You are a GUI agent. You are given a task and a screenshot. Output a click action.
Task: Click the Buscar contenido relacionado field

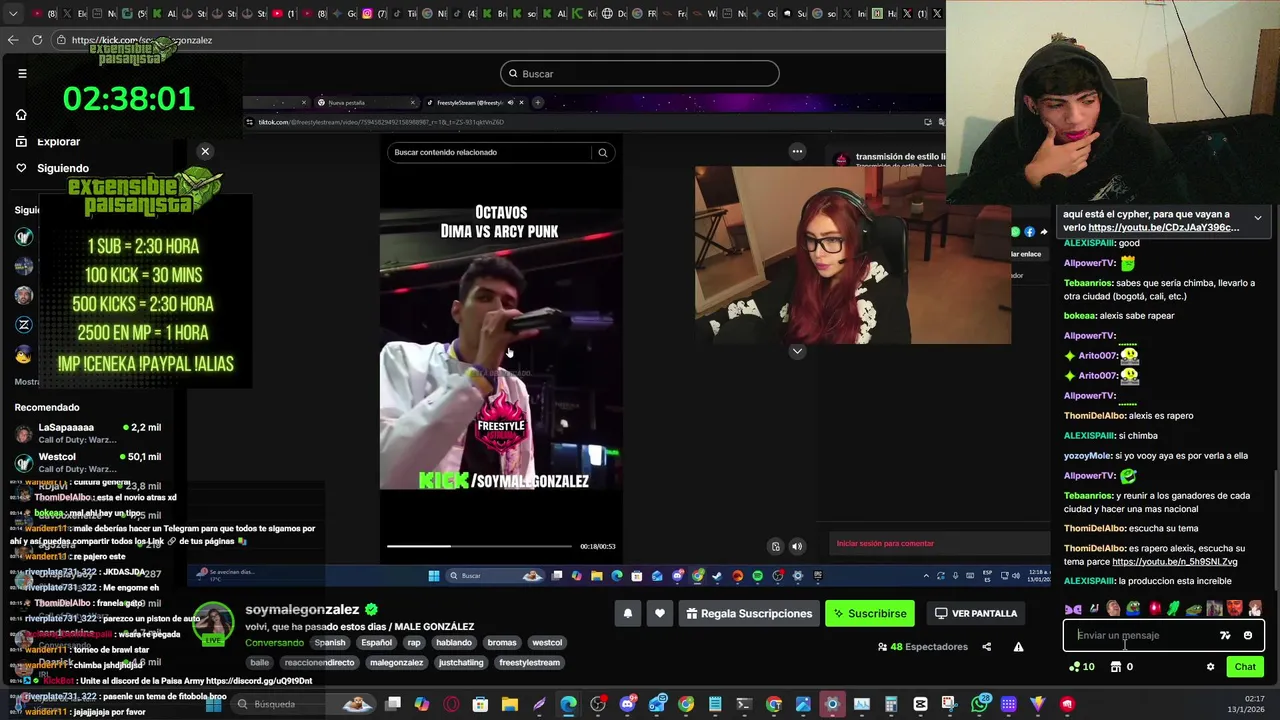(x=490, y=152)
